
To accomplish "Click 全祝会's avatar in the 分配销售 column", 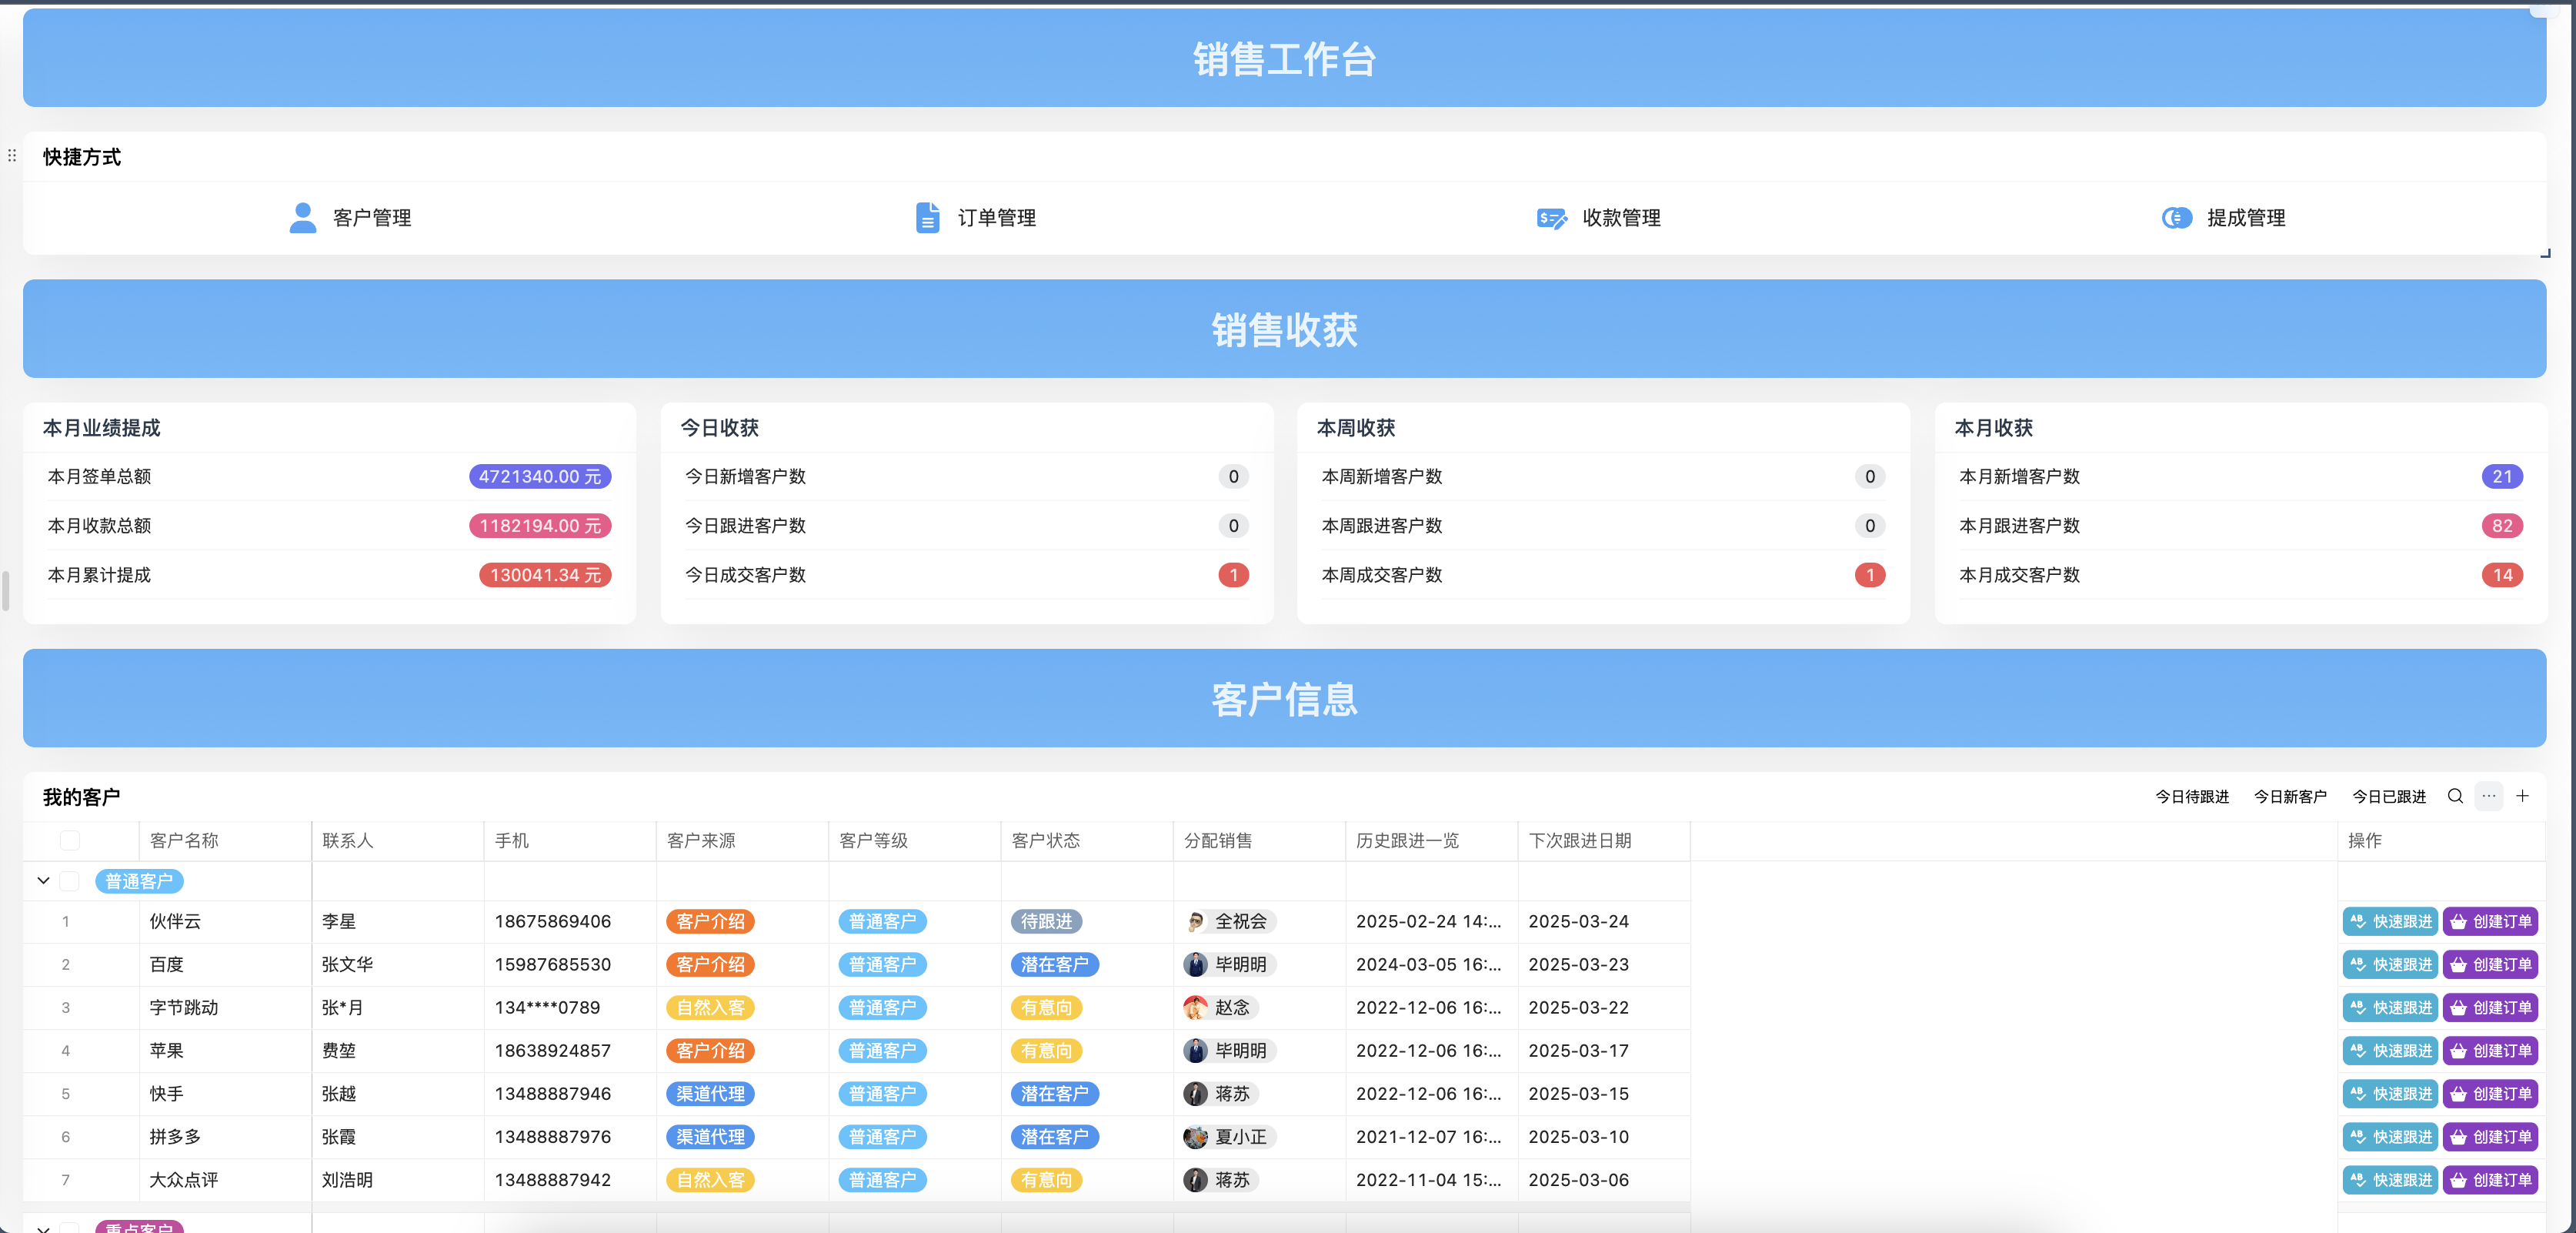I will (1196, 921).
